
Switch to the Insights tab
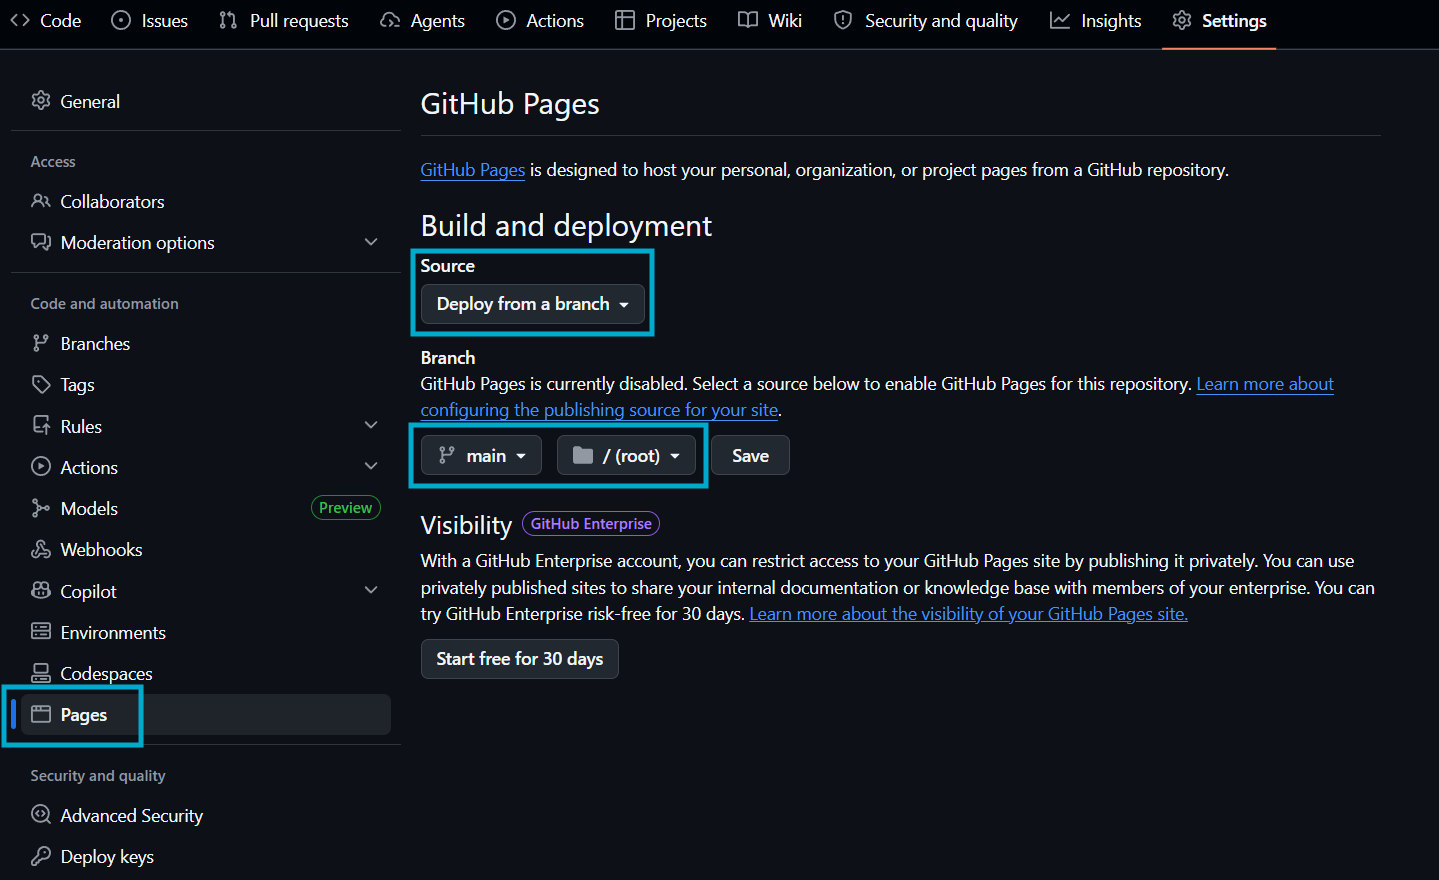(1096, 21)
